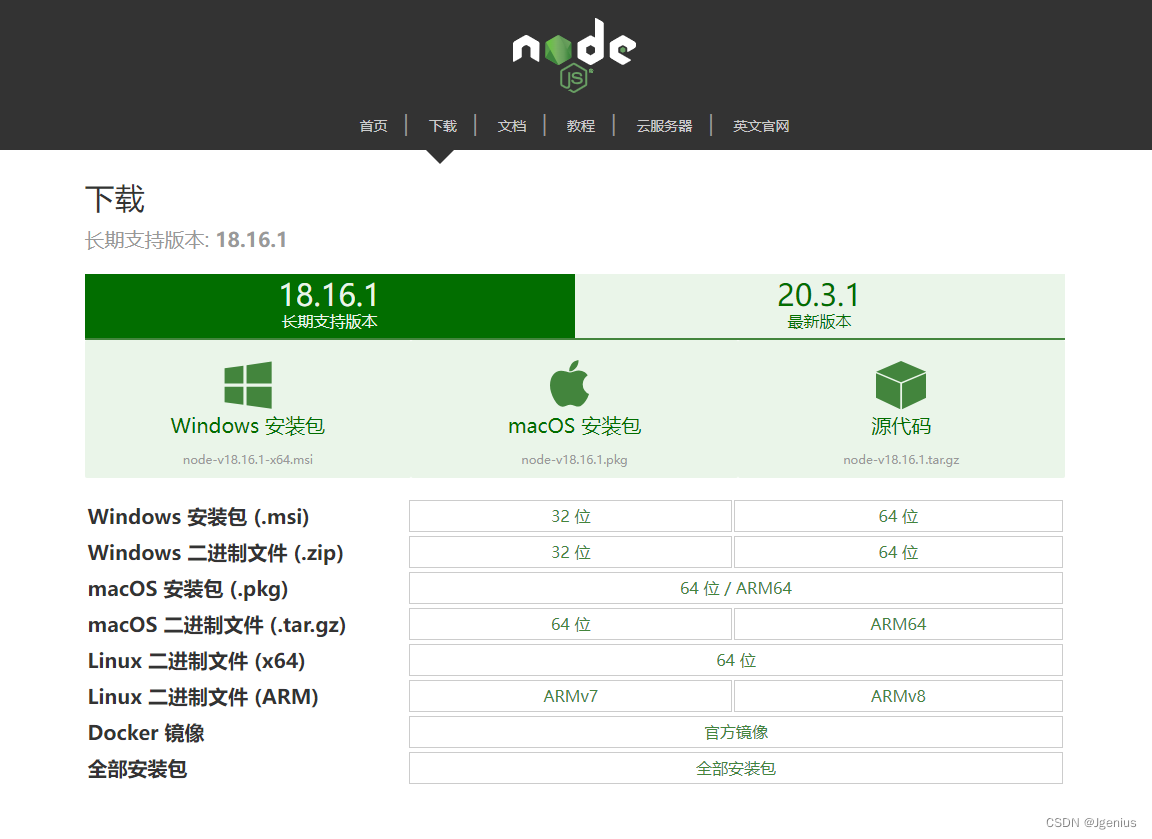
Task: Click the Apple logo icon
Action: [x=569, y=384]
